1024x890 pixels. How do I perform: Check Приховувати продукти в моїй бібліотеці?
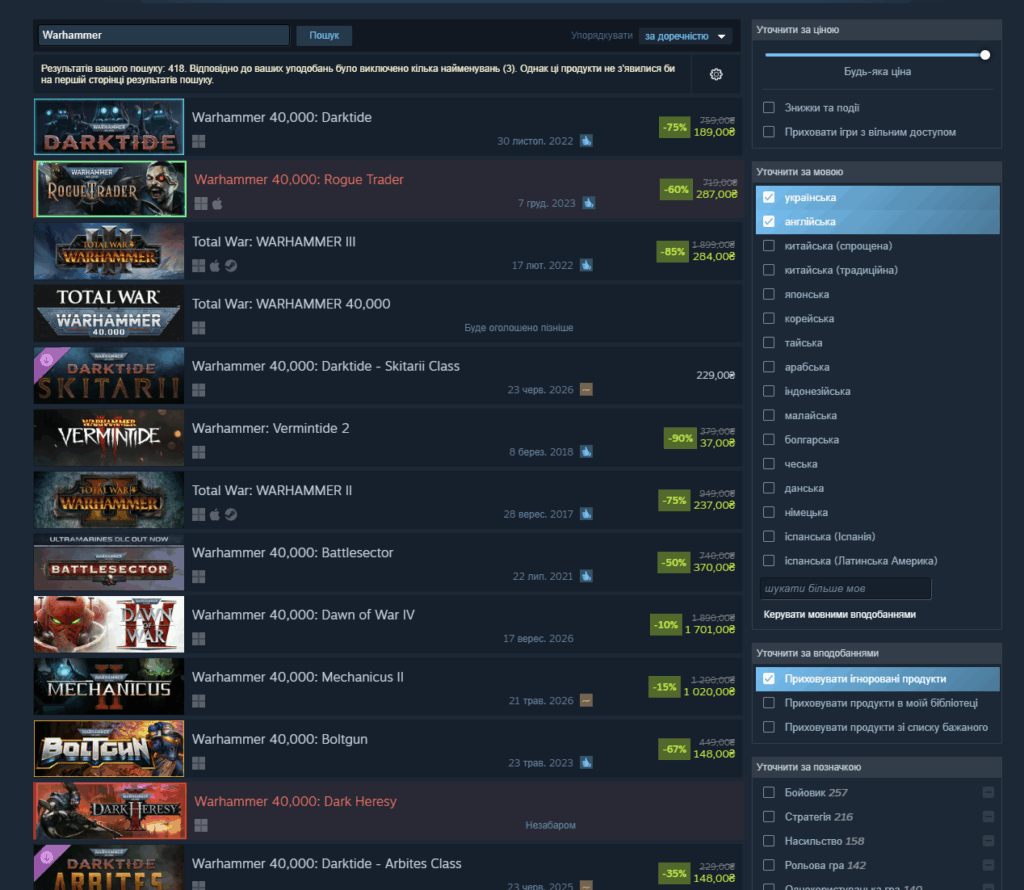[x=769, y=703]
